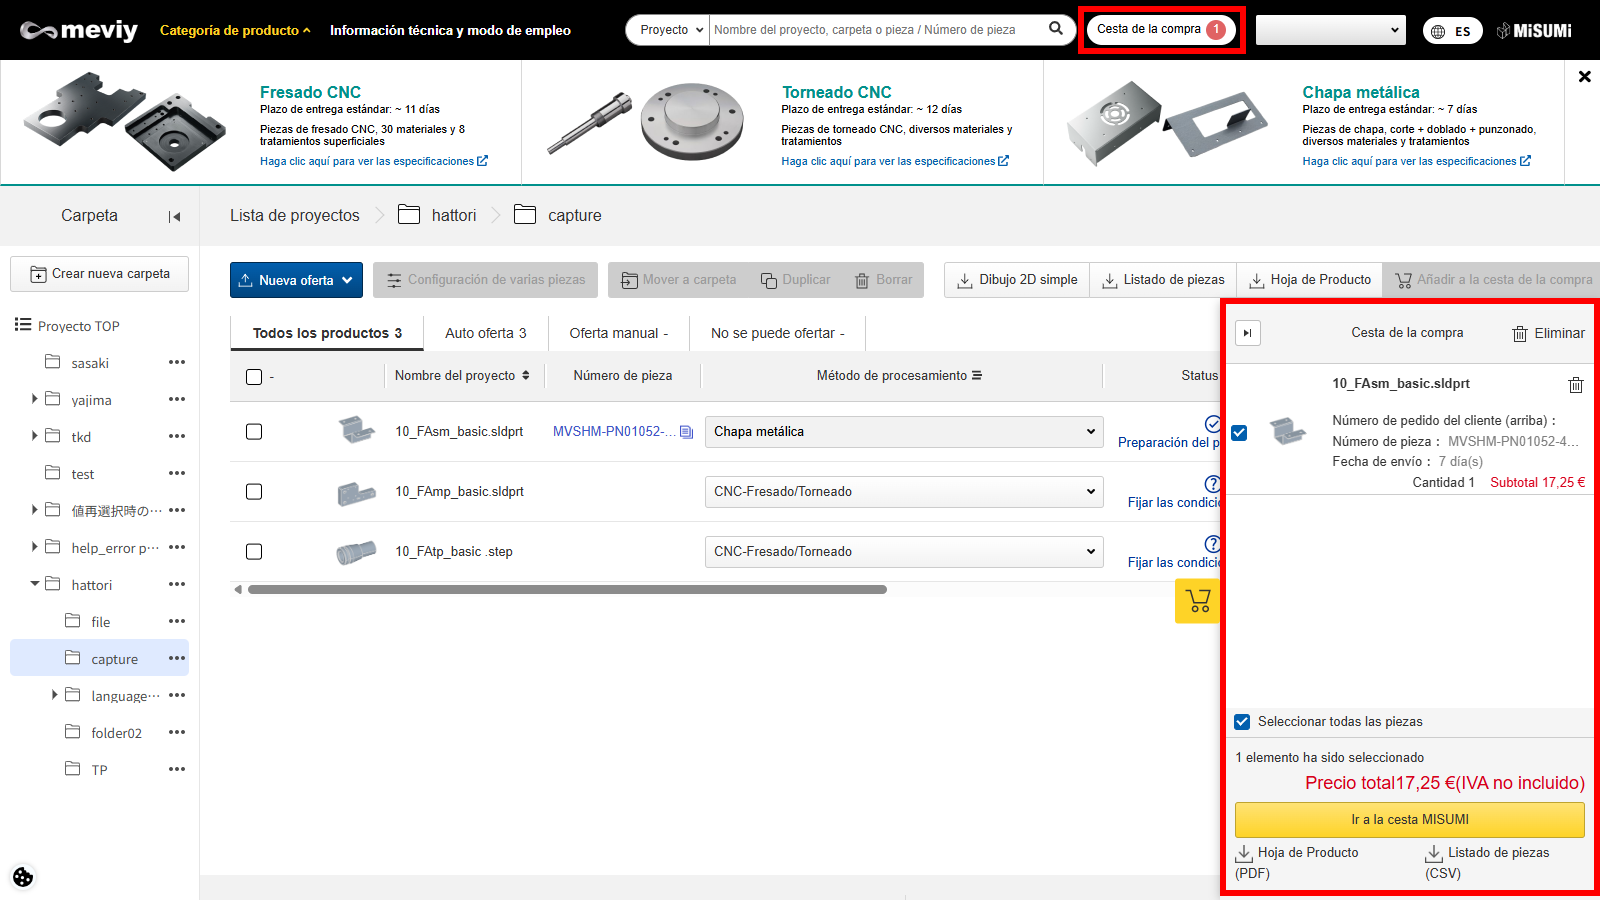Click the search magnifier icon
The height and width of the screenshot is (900, 1600).
pos(1055,29)
